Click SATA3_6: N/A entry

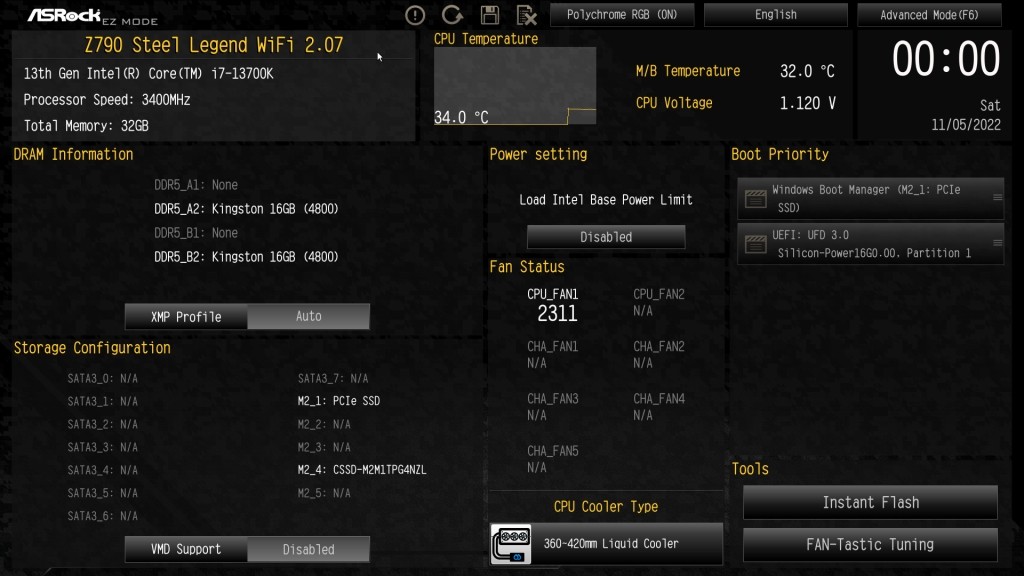[x=103, y=516]
